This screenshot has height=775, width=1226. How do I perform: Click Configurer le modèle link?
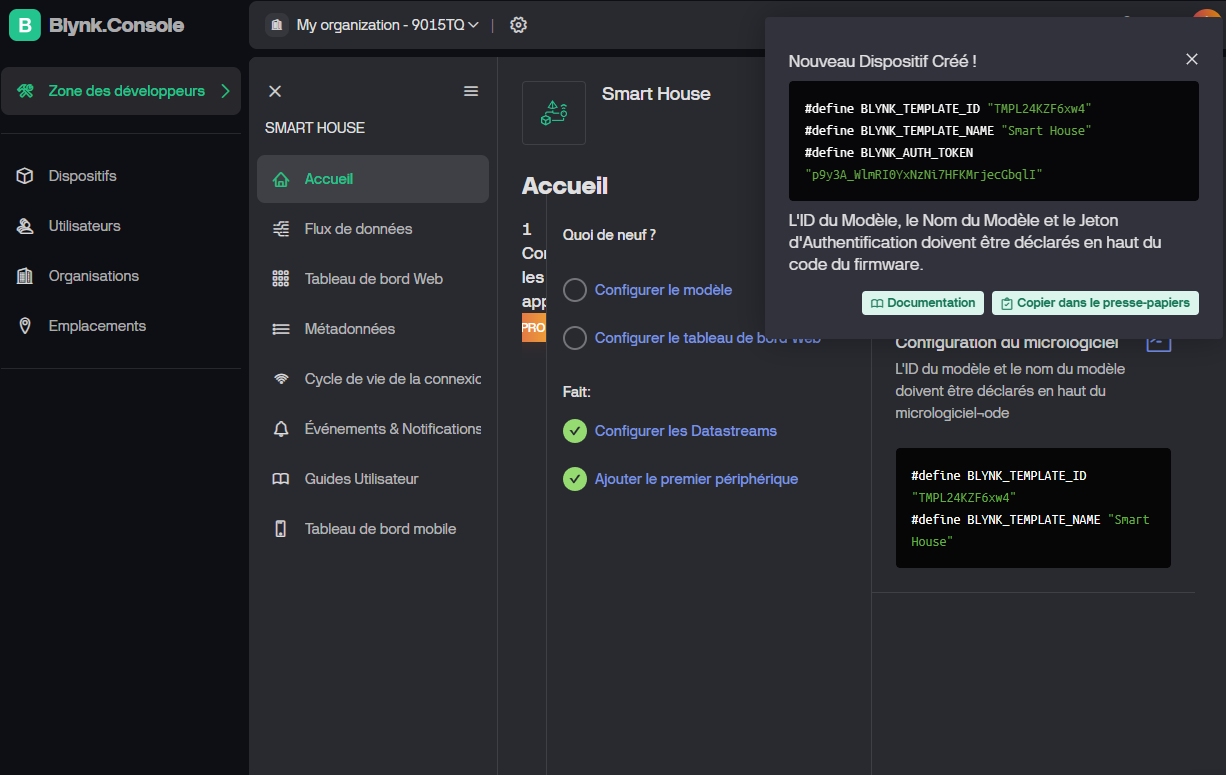pyautogui.click(x=663, y=290)
